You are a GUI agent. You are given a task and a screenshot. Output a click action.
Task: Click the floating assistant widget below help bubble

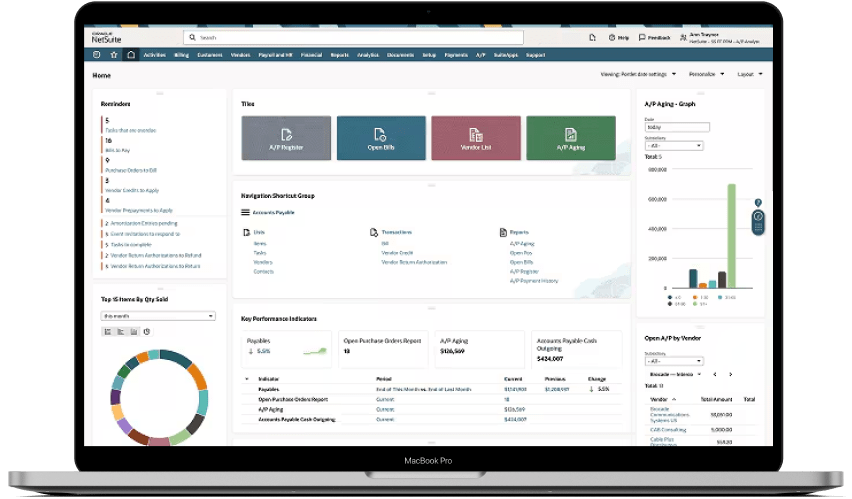coord(758,222)
